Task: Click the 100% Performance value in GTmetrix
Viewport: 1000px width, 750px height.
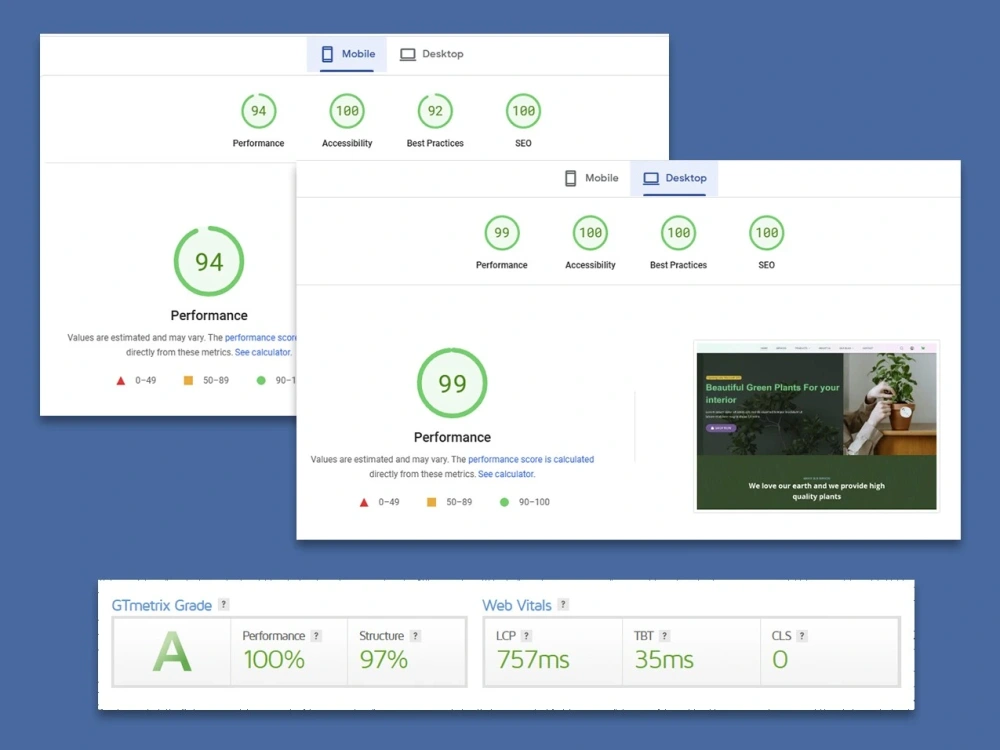Action: [x=274, y=659]
